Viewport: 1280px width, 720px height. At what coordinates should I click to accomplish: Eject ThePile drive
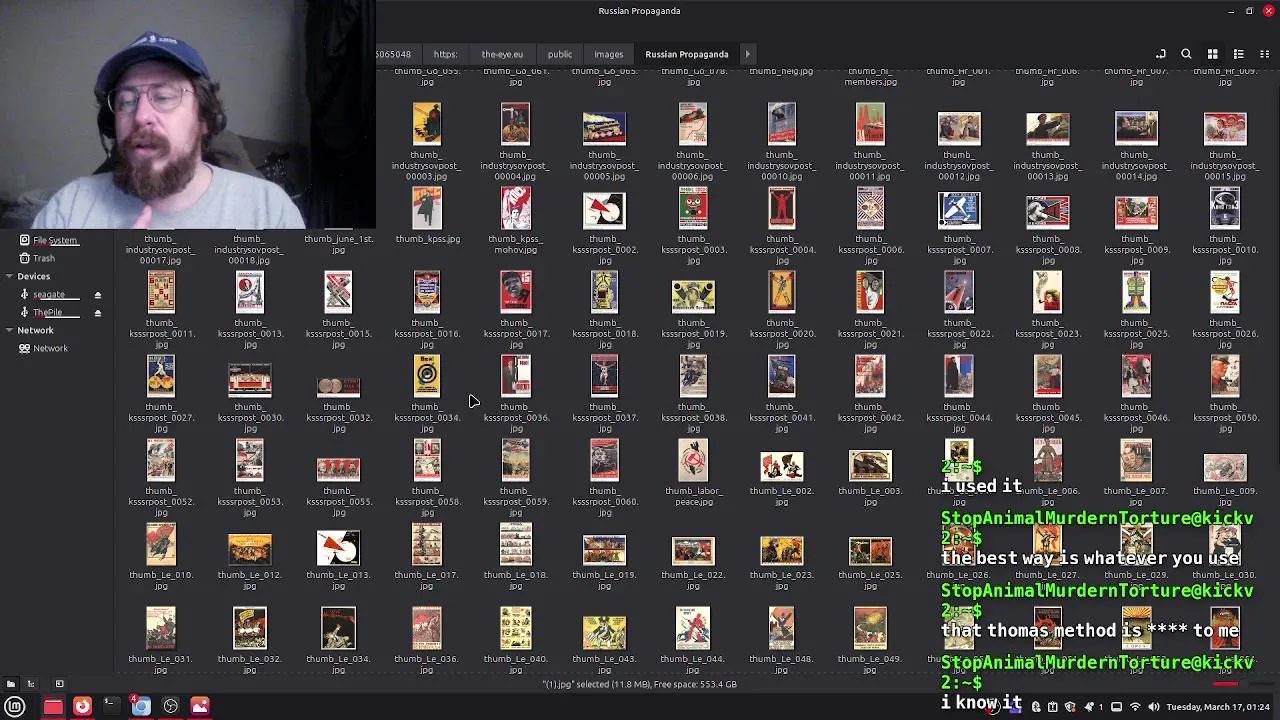[x=98, y=313]
